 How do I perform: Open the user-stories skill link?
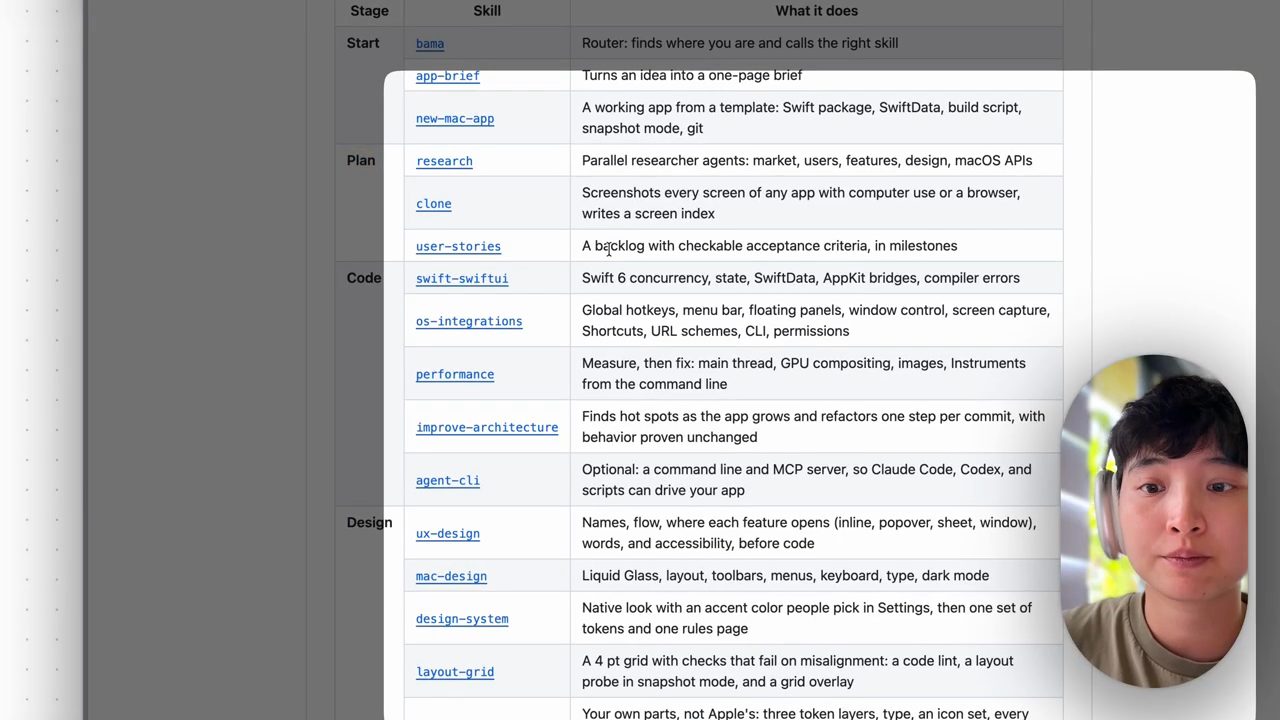458,246
